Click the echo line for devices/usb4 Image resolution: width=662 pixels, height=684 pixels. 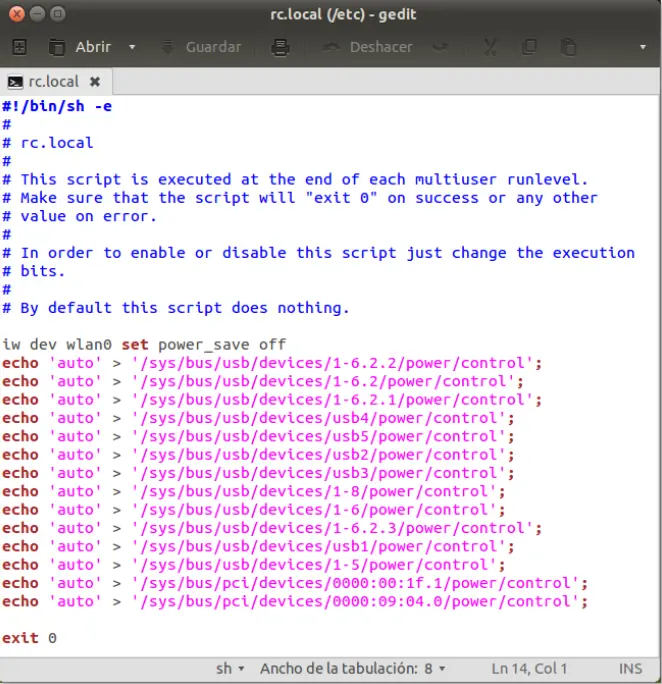[258, 418]
